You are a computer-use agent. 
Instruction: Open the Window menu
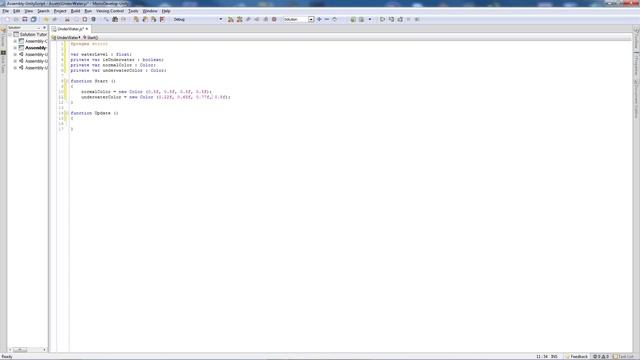150,11
